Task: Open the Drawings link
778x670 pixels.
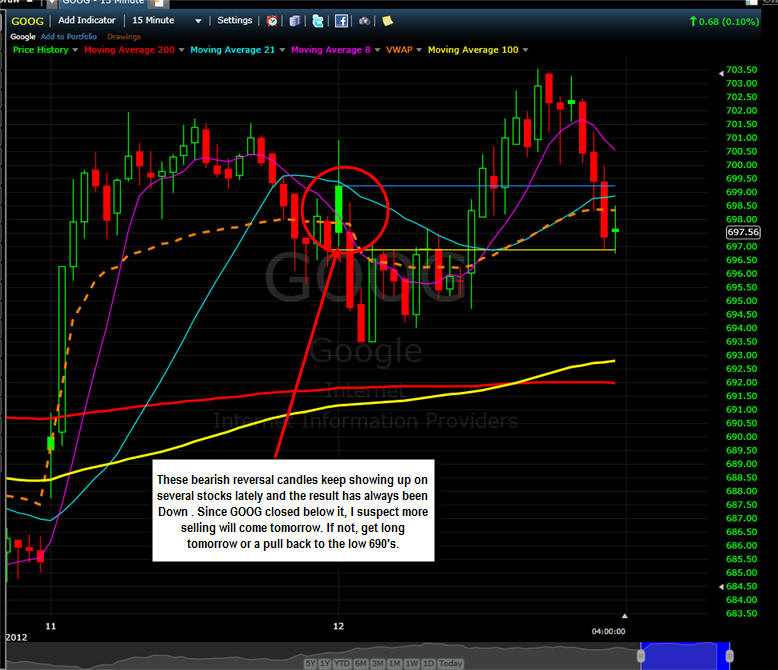Action: click(x=124, y=37)
